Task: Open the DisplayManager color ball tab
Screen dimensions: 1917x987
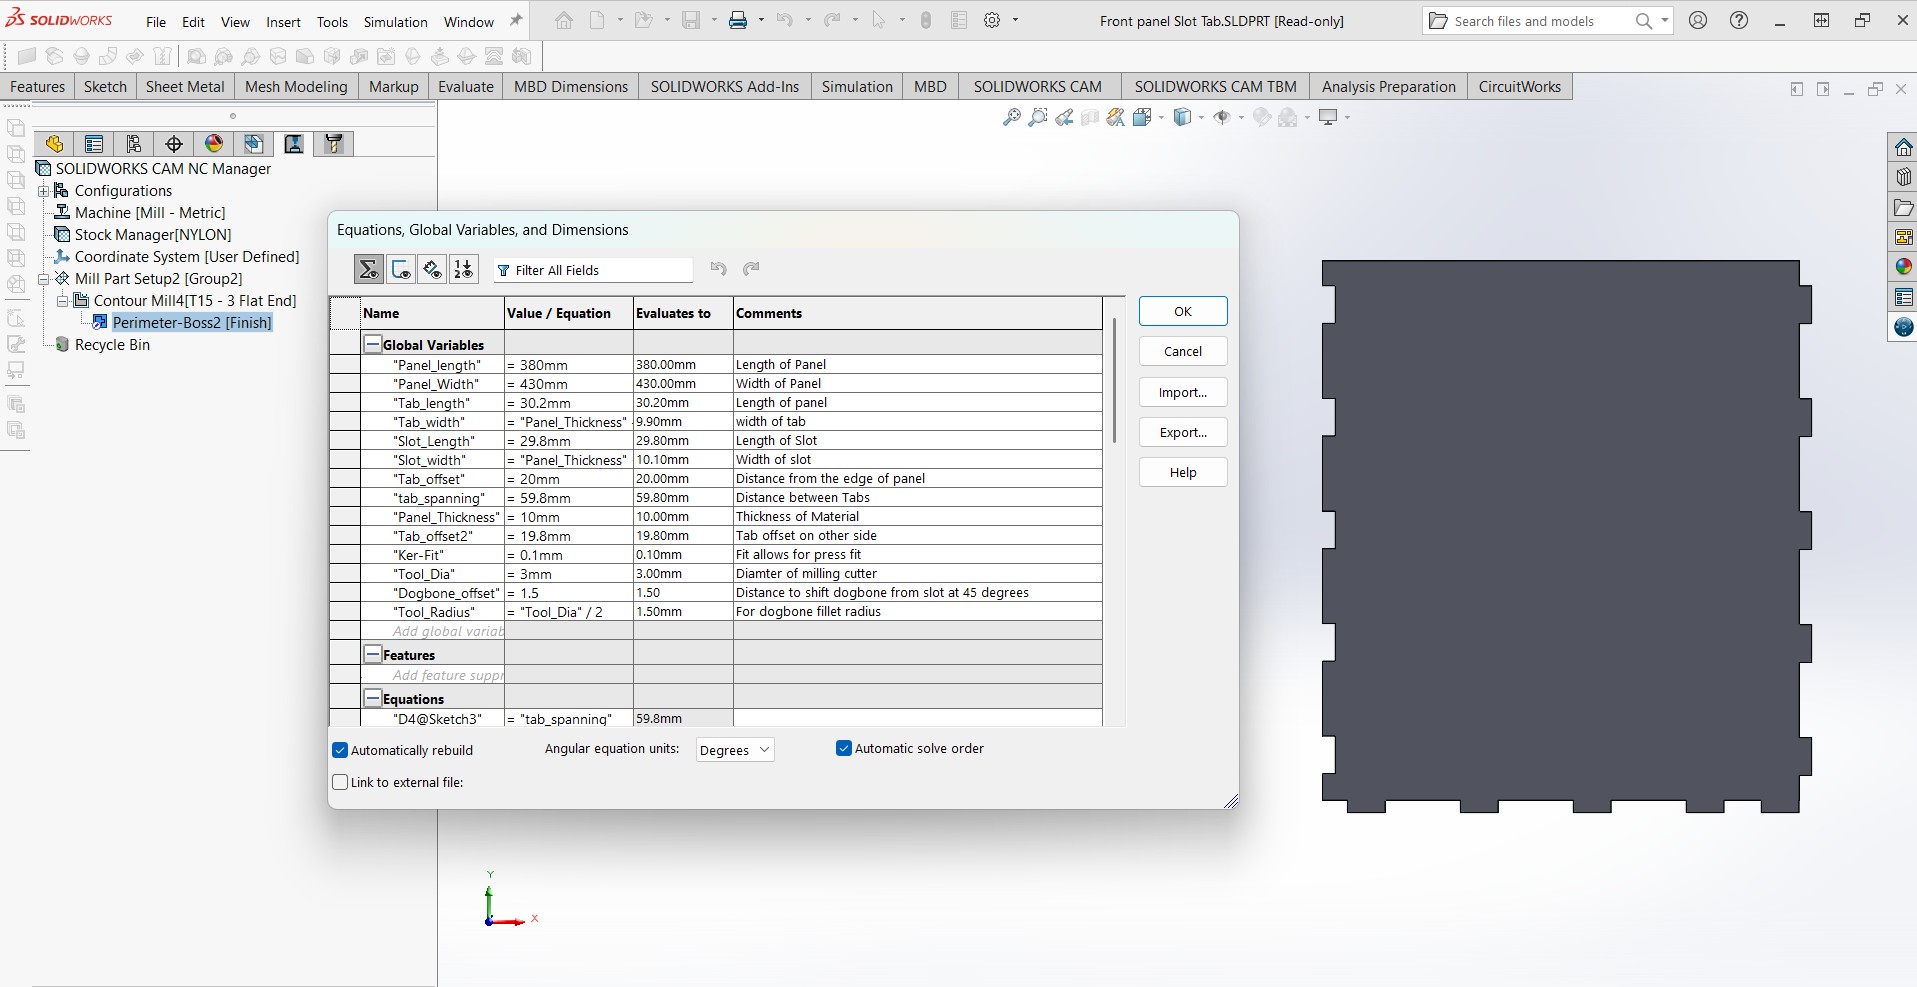Action: pos(214,144)
